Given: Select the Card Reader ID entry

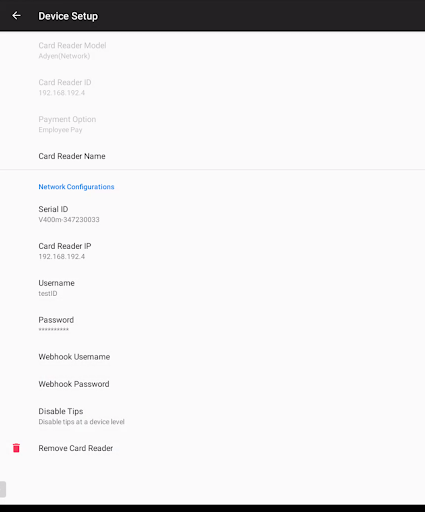Looking at the screenshot, I should click(x=212, y=87).
